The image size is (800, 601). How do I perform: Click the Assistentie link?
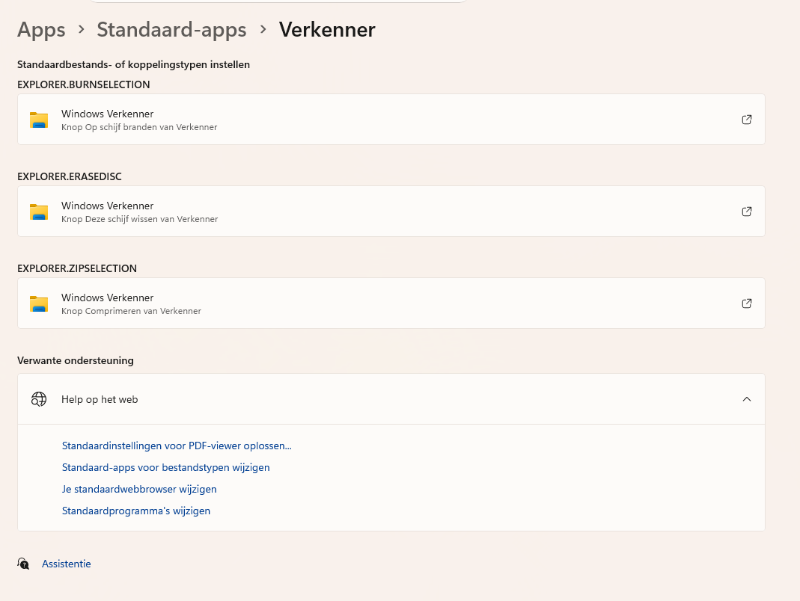pyautogui.click(x=66, y=564)
